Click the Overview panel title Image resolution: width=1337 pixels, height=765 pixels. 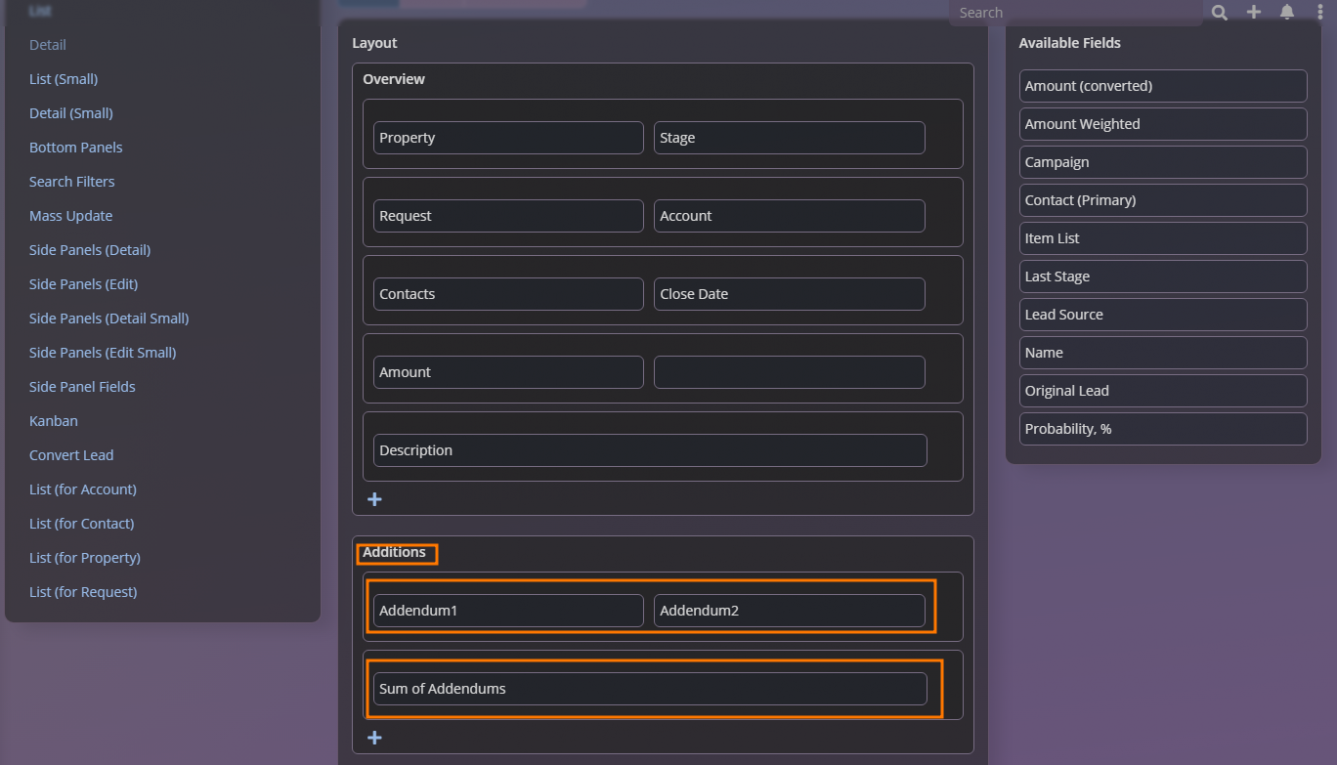[394, 79]
